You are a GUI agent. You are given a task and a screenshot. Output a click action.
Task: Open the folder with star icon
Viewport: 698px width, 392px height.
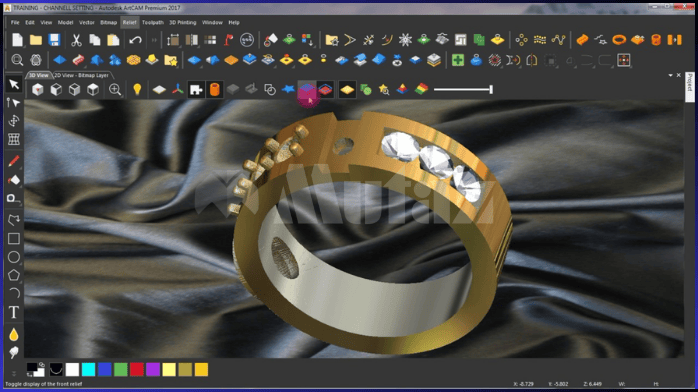[x=170, y=60]
